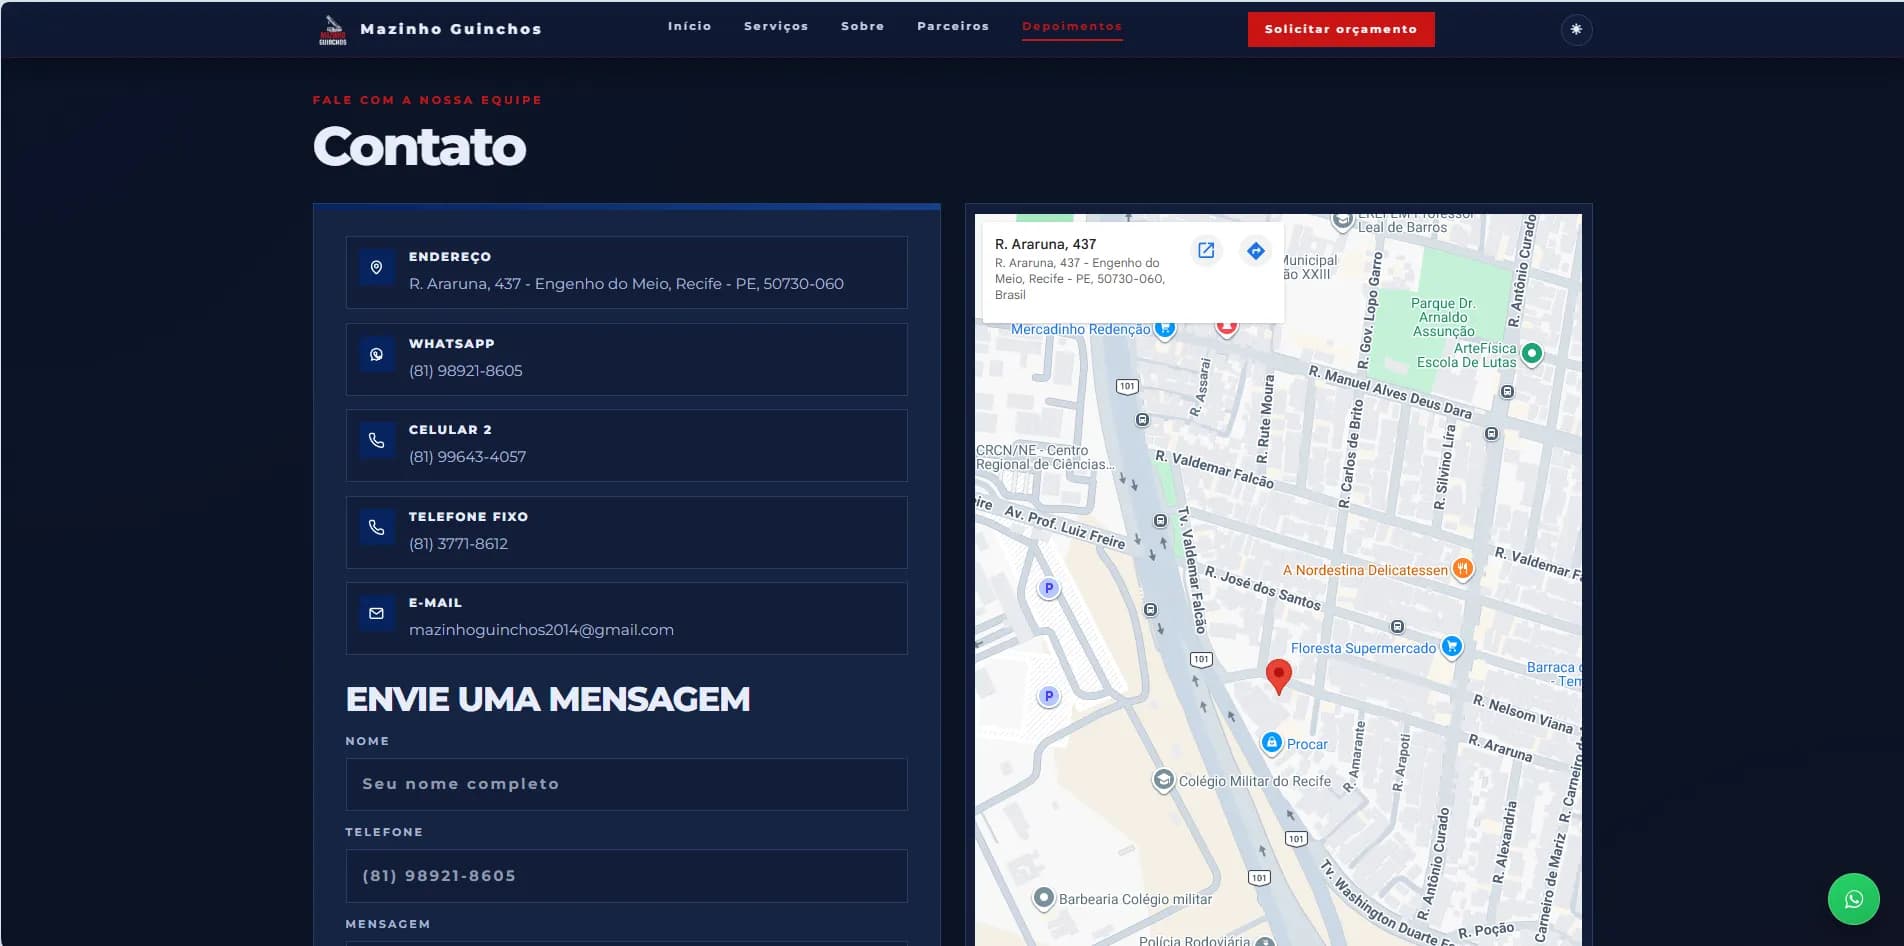Click the Colégio Militar do Recife pin
This screenshot has height=946, width=1904.
click(x=1163, y=780)
